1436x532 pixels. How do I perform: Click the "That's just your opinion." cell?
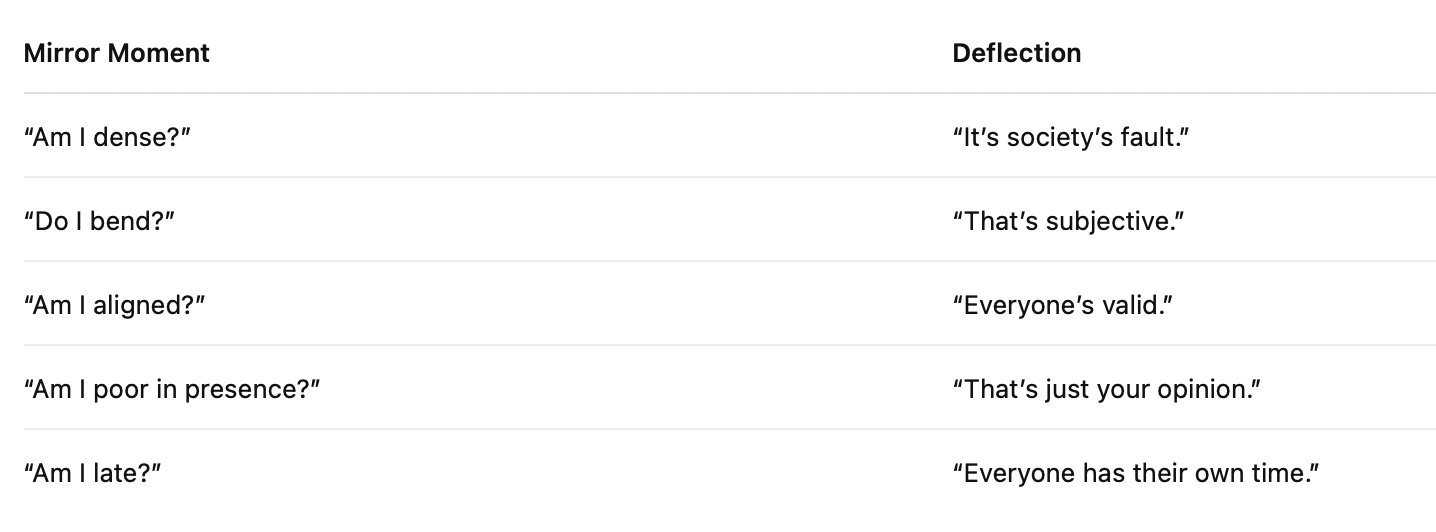coord(1105,388)
